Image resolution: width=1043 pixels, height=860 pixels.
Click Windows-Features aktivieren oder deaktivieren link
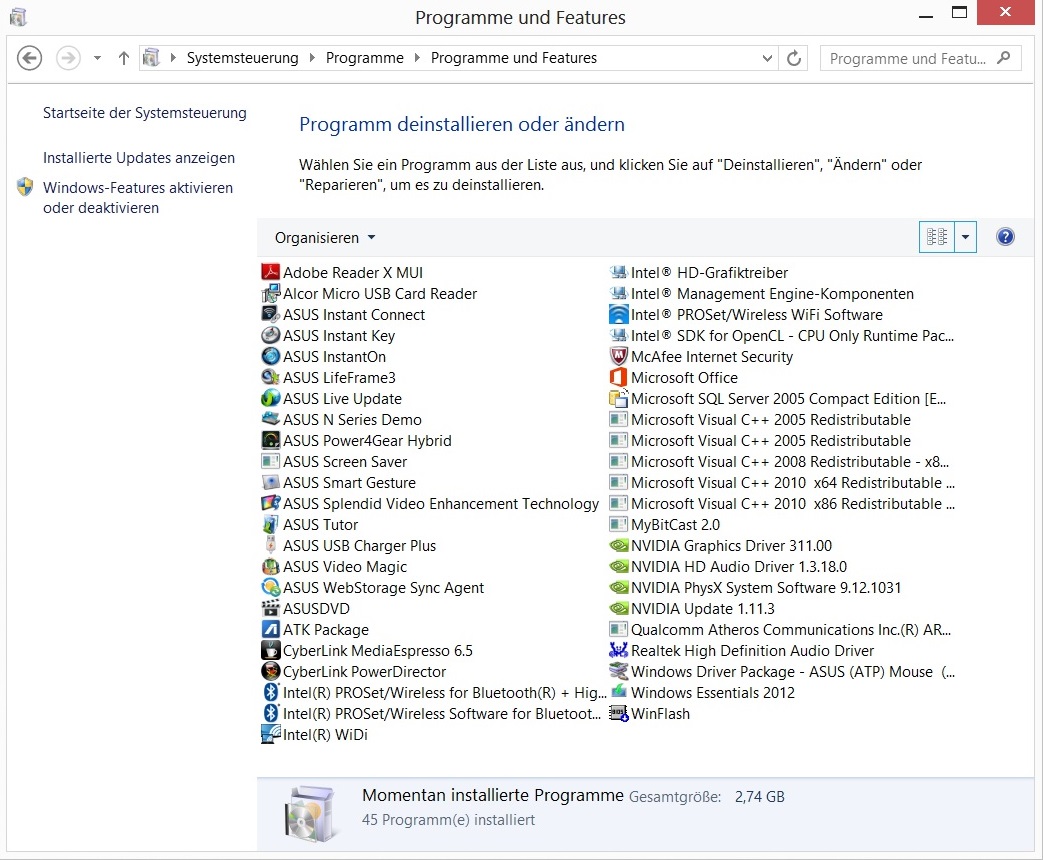click(x=138, y=198)
